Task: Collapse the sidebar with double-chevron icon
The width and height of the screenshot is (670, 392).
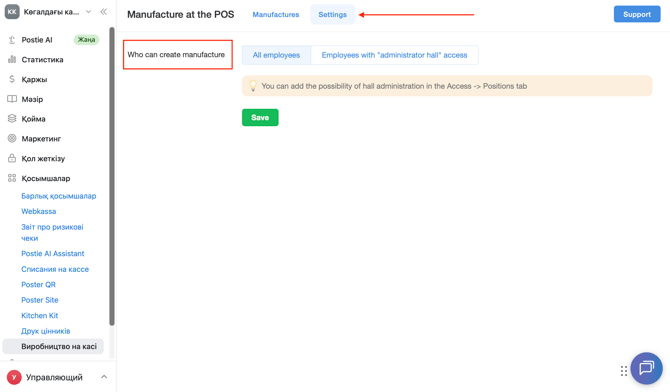Action: point(103,12)
